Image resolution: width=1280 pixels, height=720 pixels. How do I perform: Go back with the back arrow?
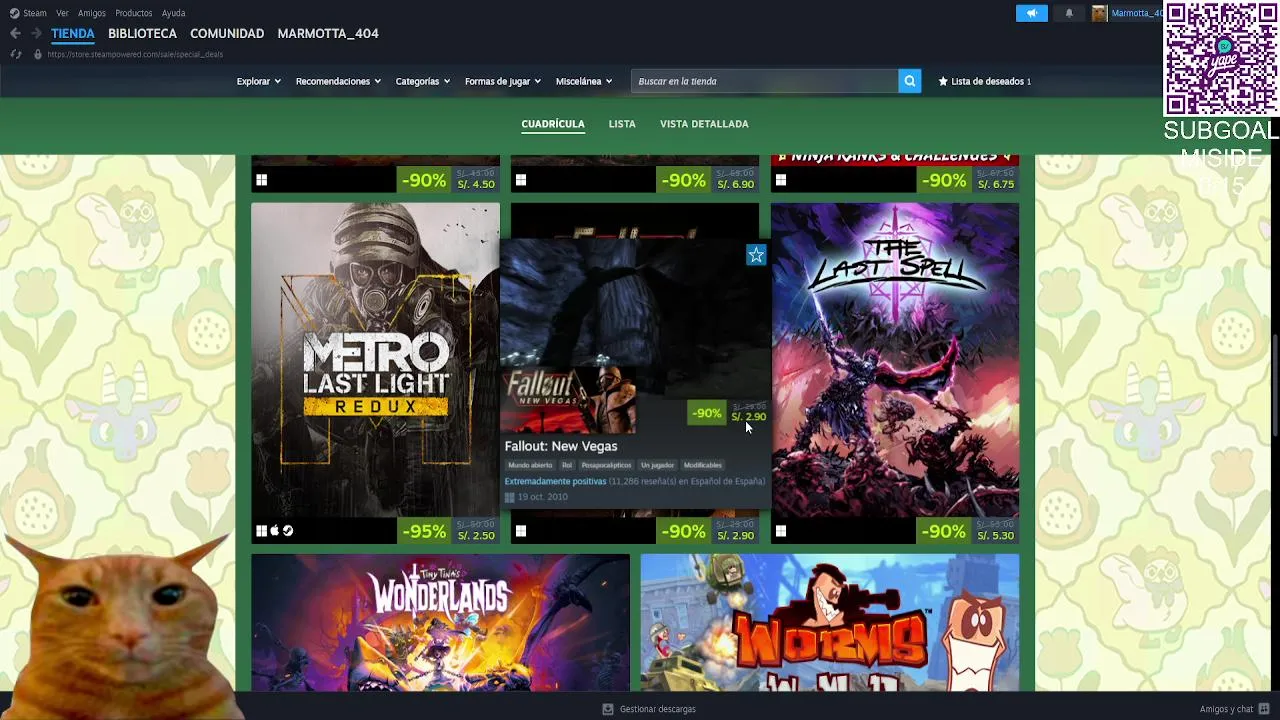(15, 33)
